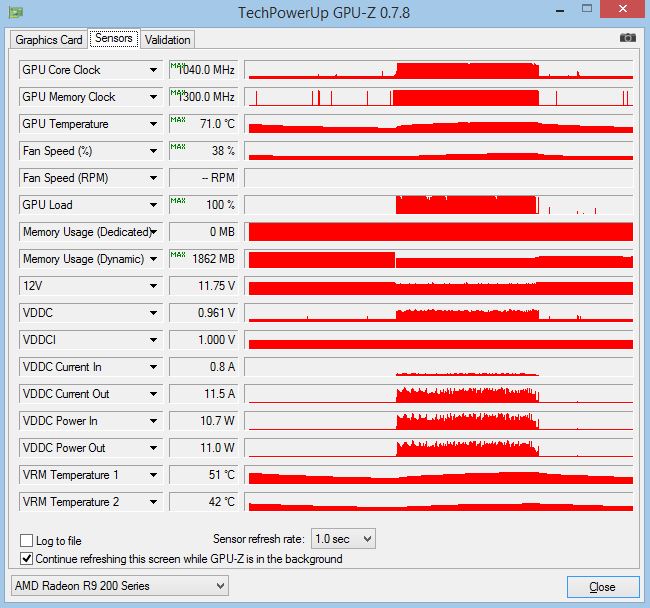The width and height of the screenshot is (650, 608).
Task: Open Memory Usage (Dedicated) dropdown arrow
Action: [153, 232]
